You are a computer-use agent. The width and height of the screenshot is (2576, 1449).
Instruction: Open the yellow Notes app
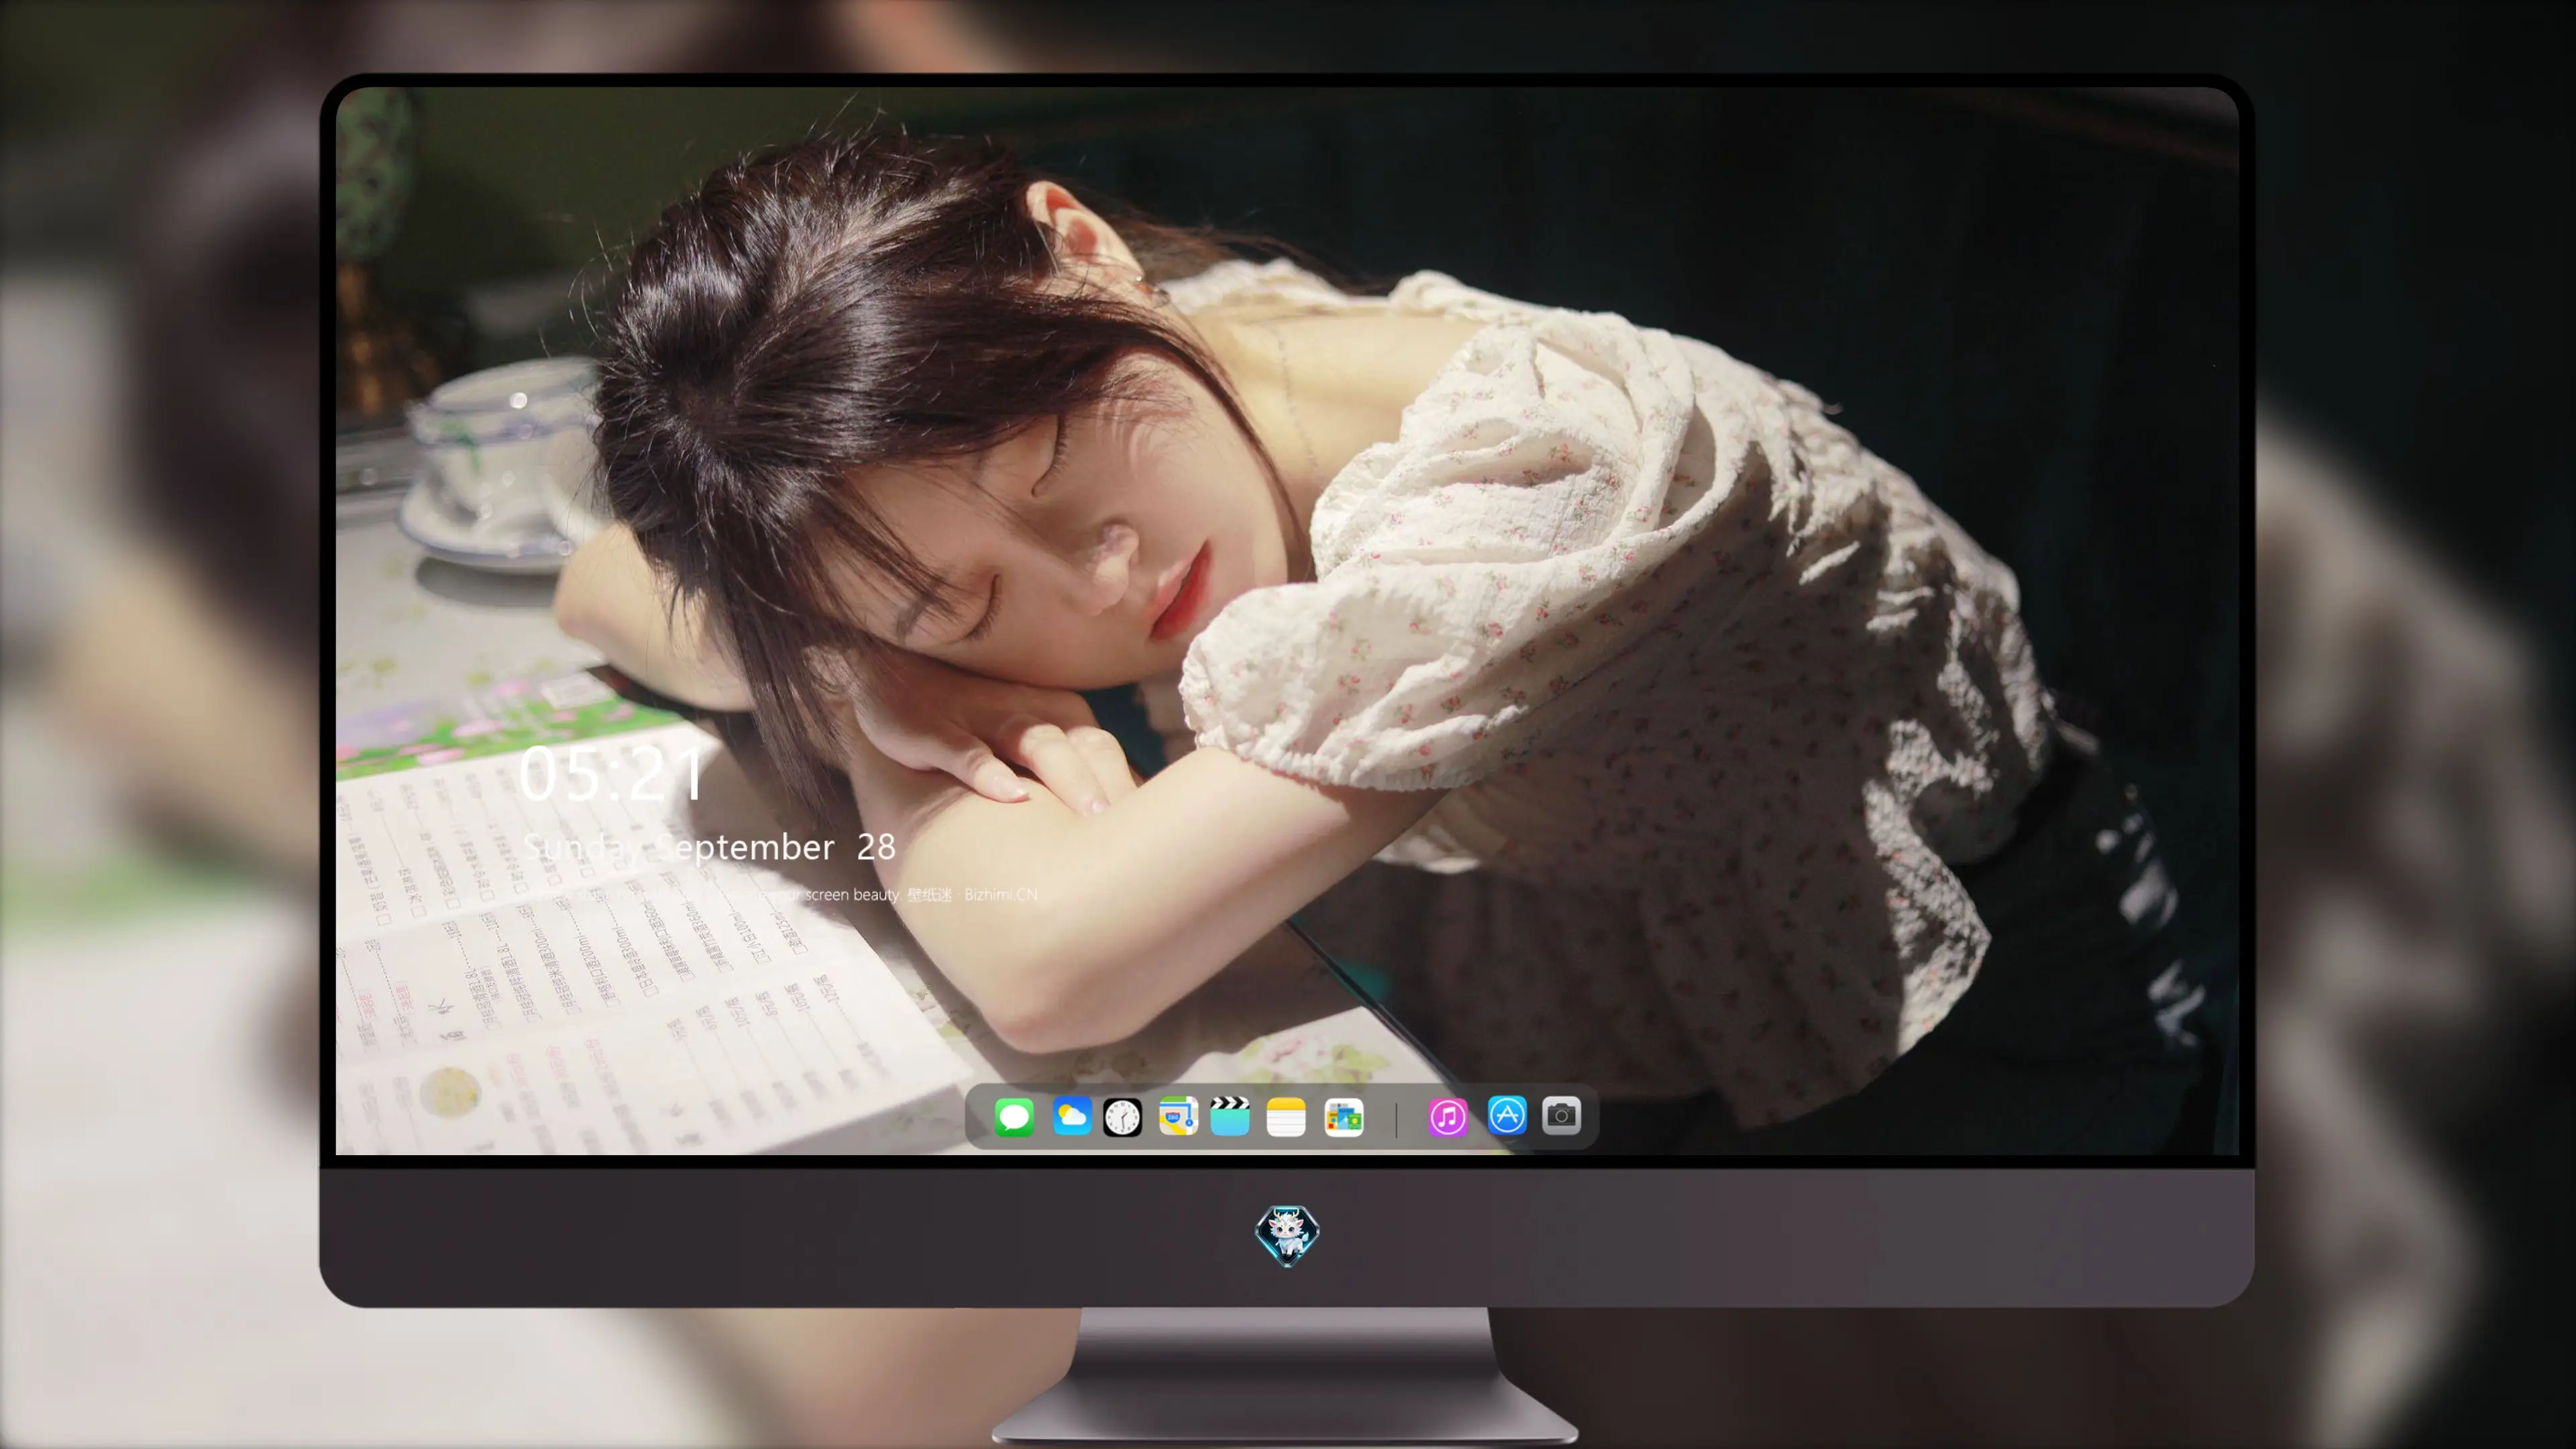pos(1286,1117)
